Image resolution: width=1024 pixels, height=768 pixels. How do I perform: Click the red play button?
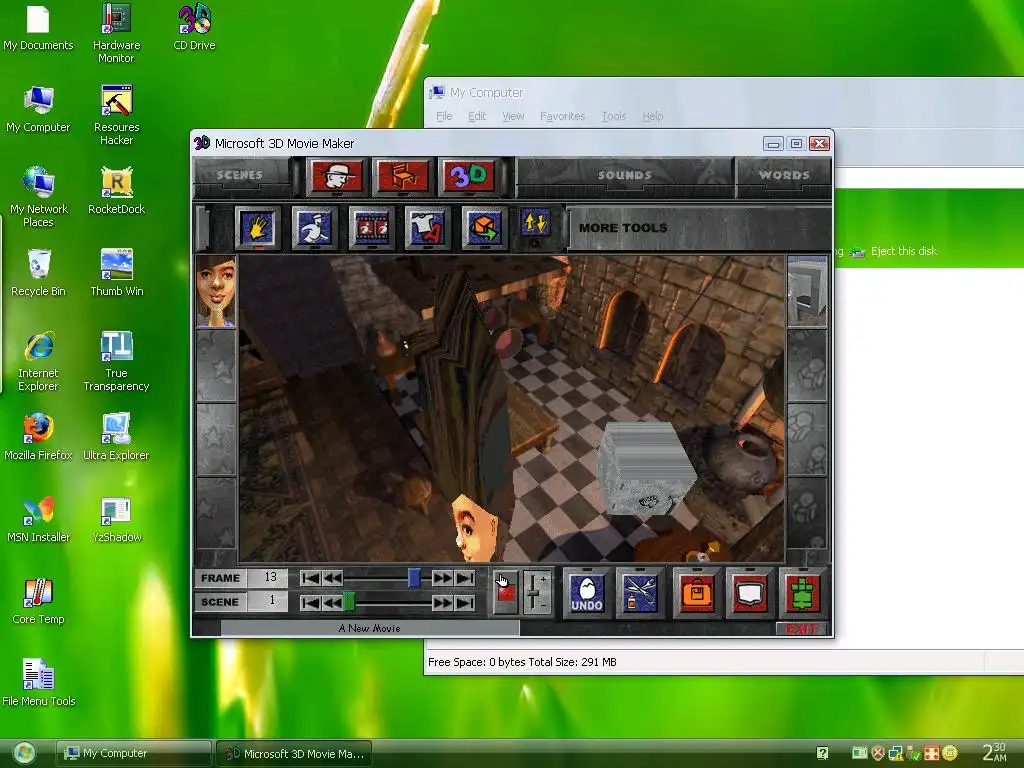coord(505,592)
